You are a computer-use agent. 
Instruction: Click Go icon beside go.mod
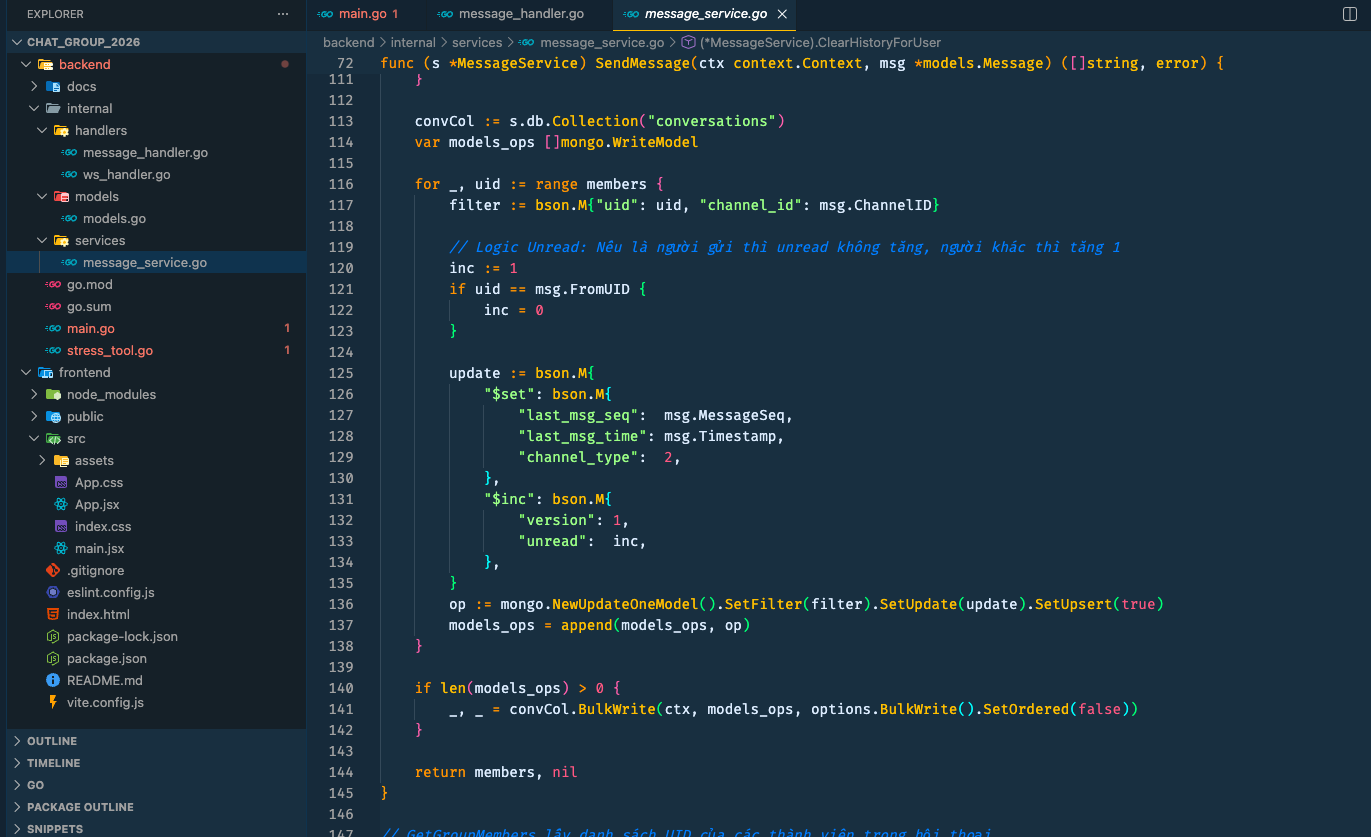click(x=53, y=284)
